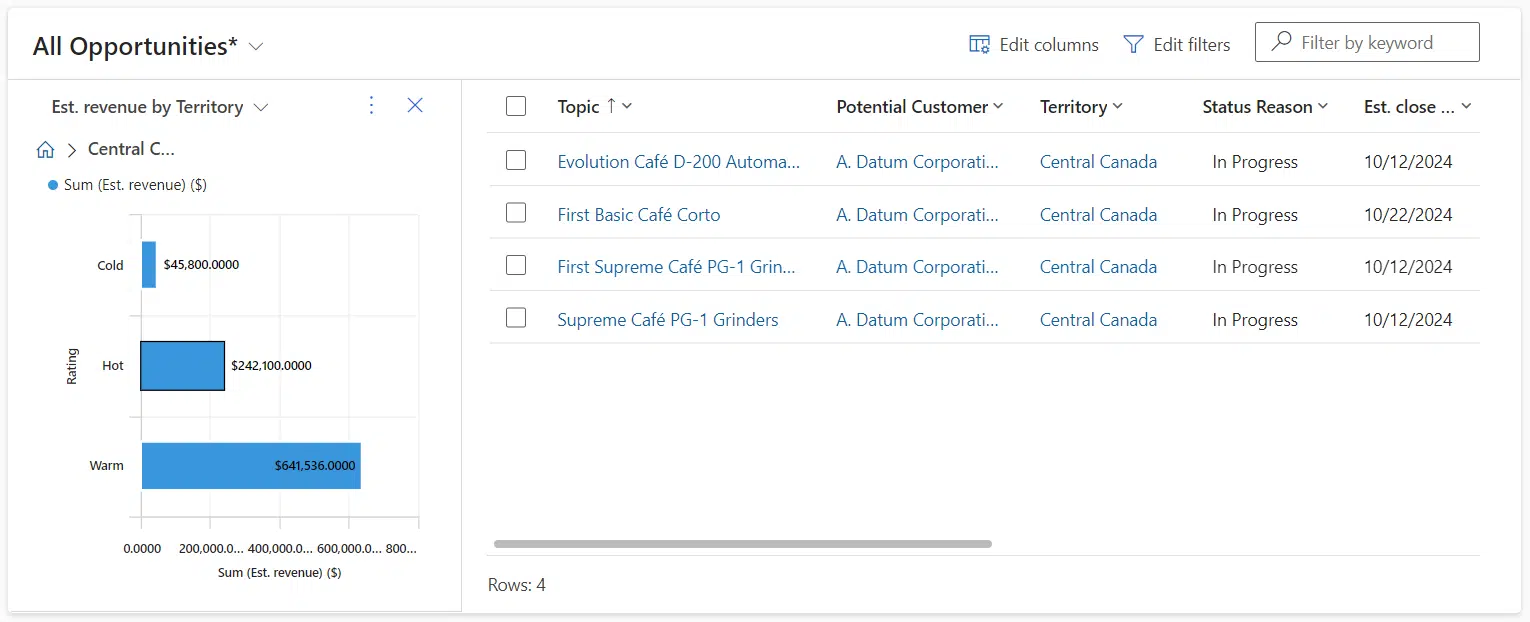The image size is (1530, 622).
Task: Click the sort arrow on Topic column
Action: [x=611, y=106]
